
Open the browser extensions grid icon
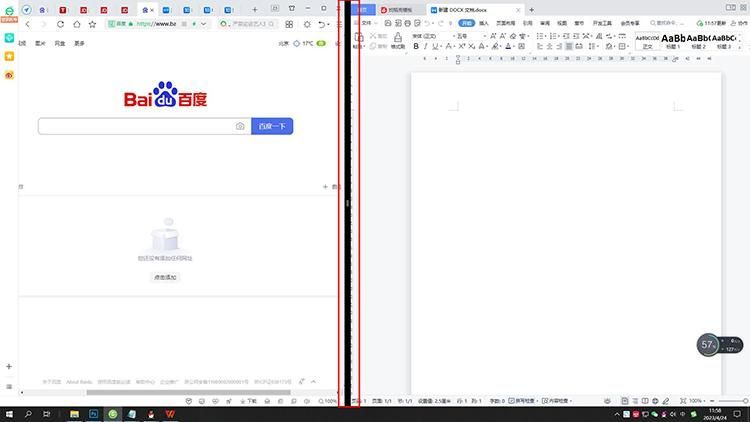point(289,24)
